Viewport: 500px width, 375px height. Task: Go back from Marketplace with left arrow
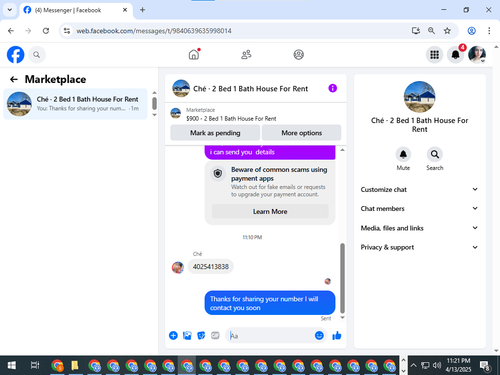[x=14, y=79]
